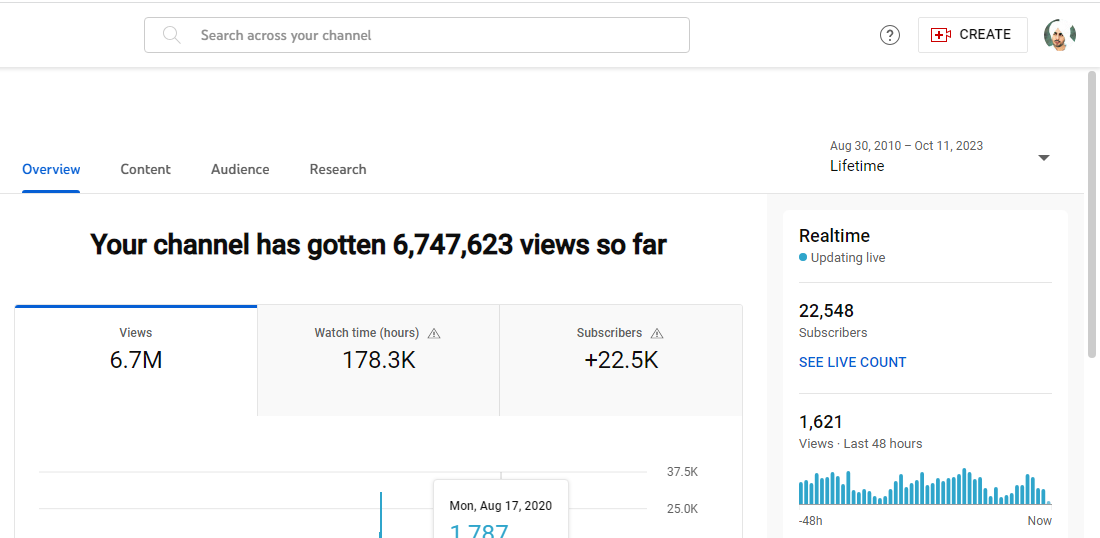
Task: Switch to the Content tab
Action: click(x=145, y=169)
